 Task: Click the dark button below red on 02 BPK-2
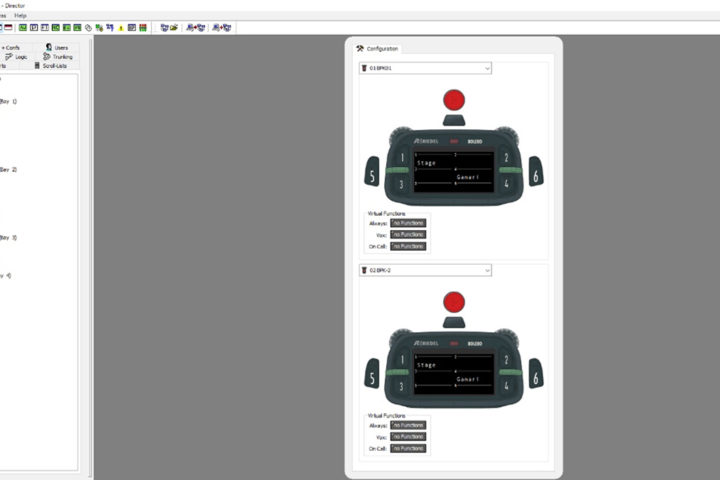tap(454, 322)
